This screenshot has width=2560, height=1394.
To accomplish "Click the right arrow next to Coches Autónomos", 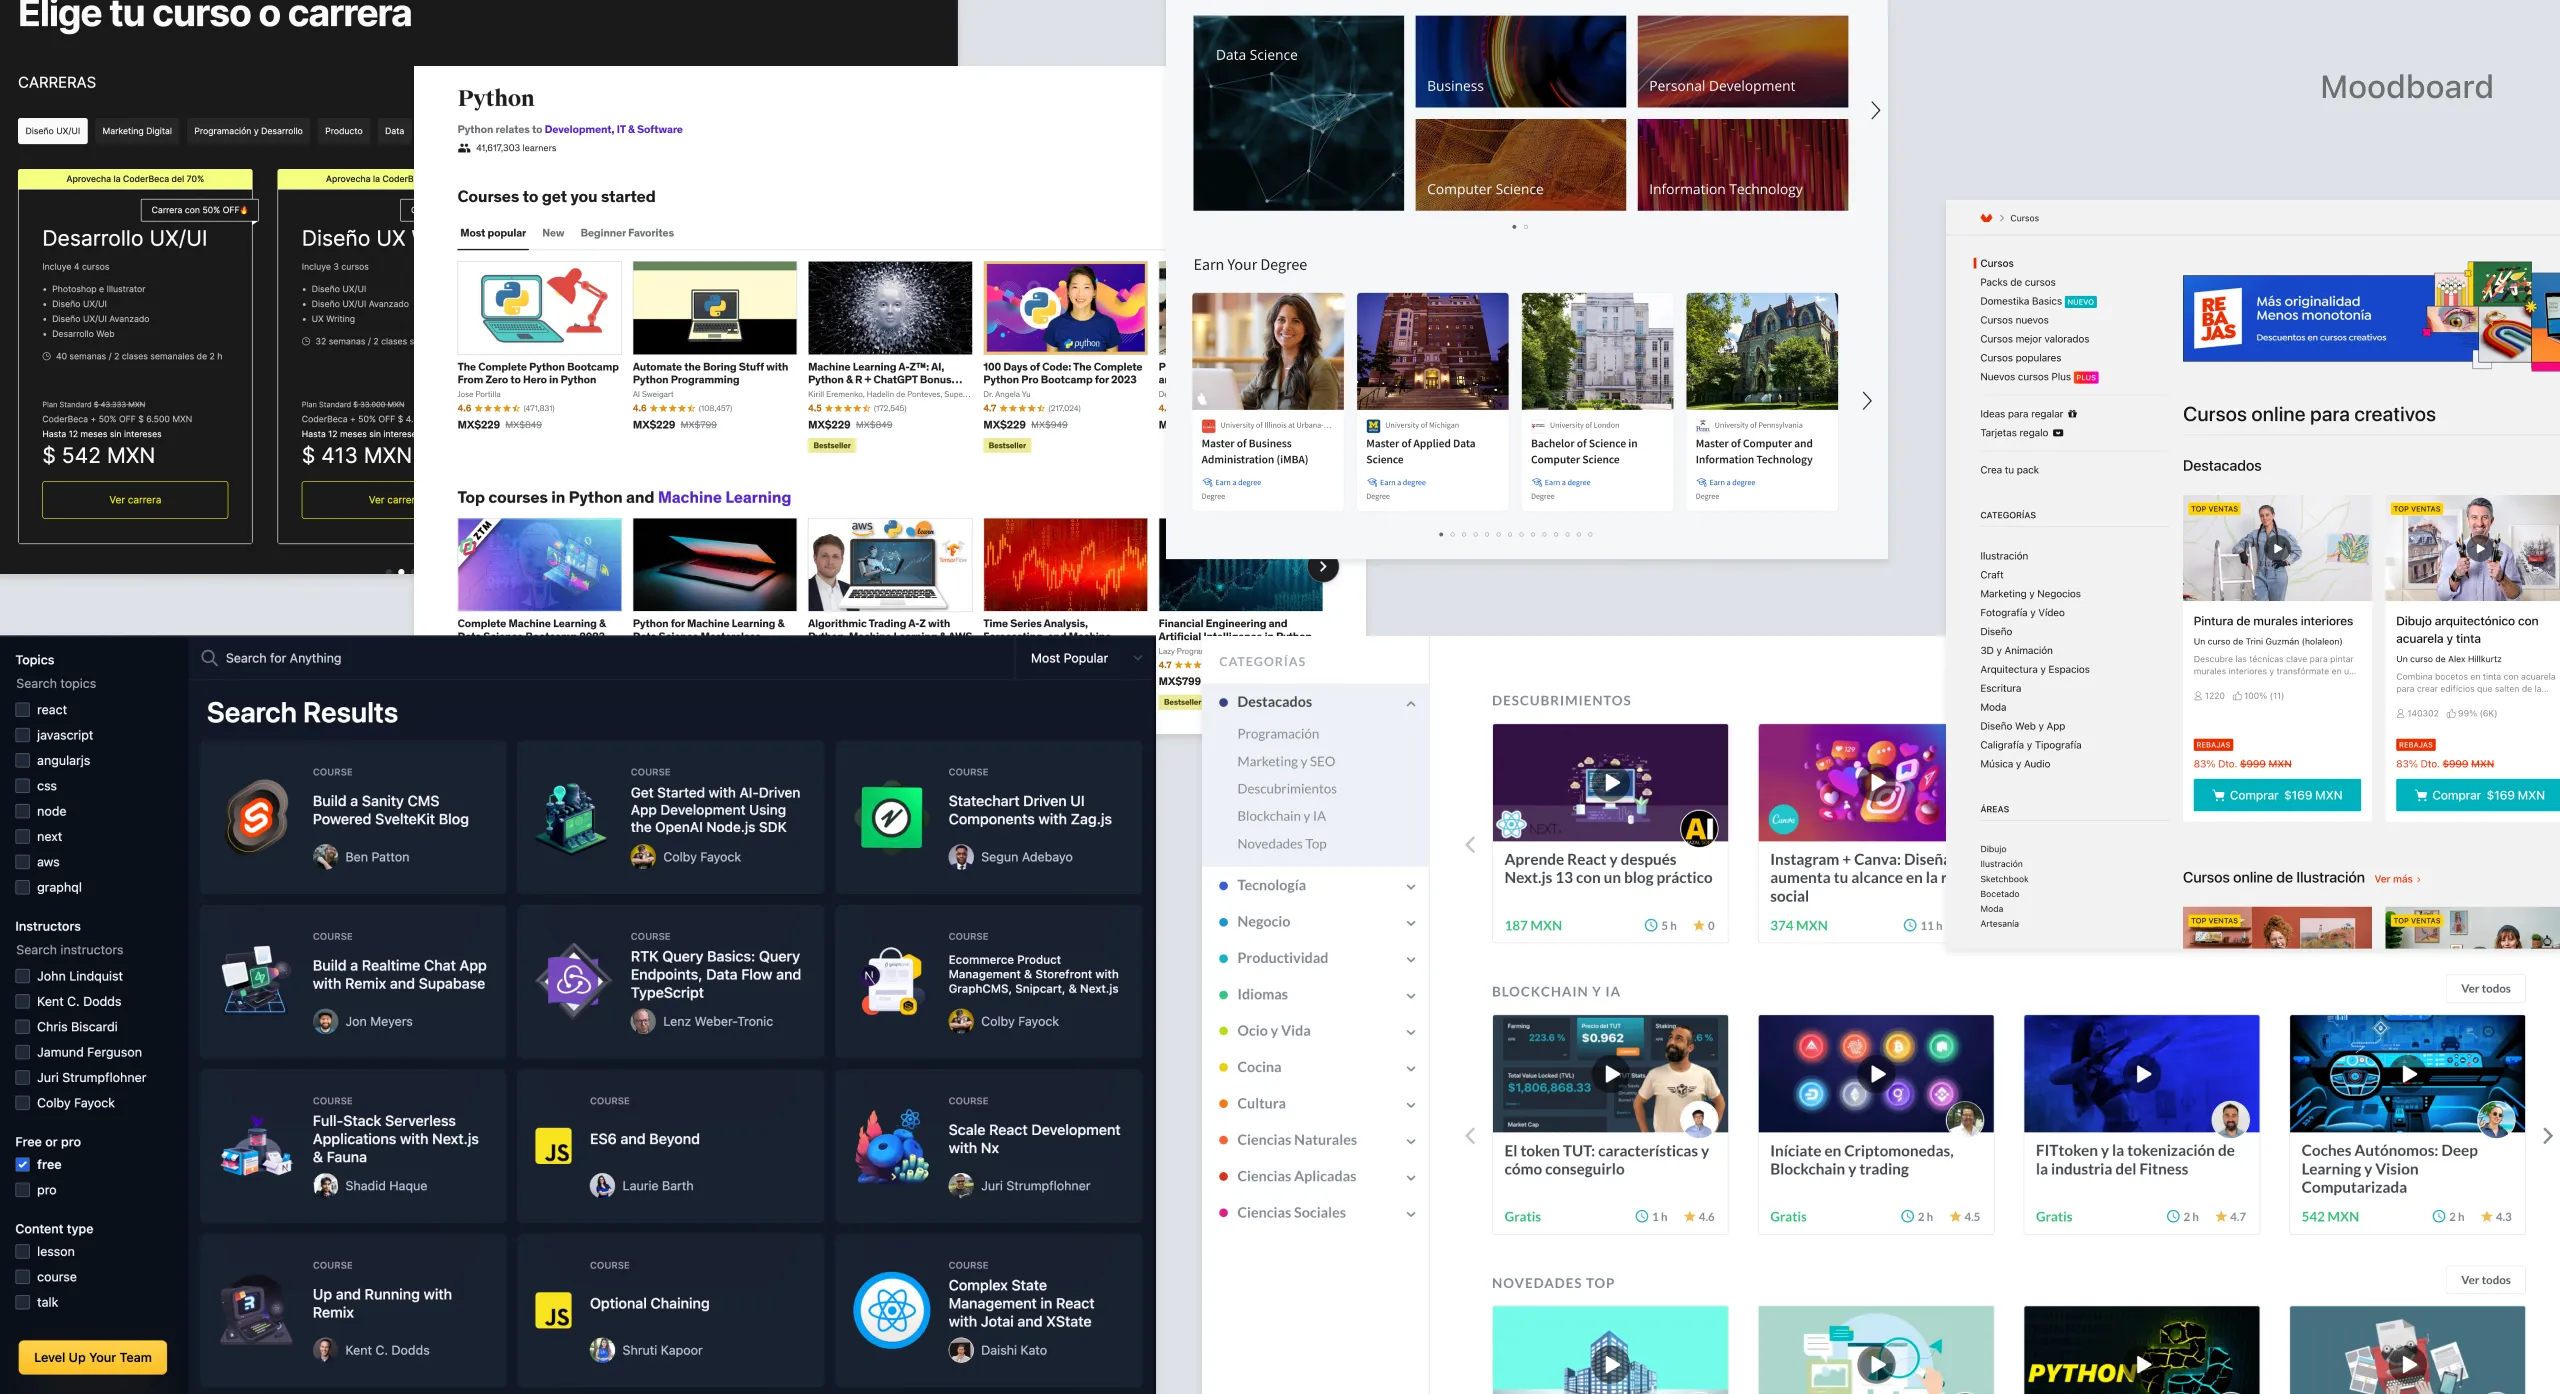I will (x=2547, y=1136).
